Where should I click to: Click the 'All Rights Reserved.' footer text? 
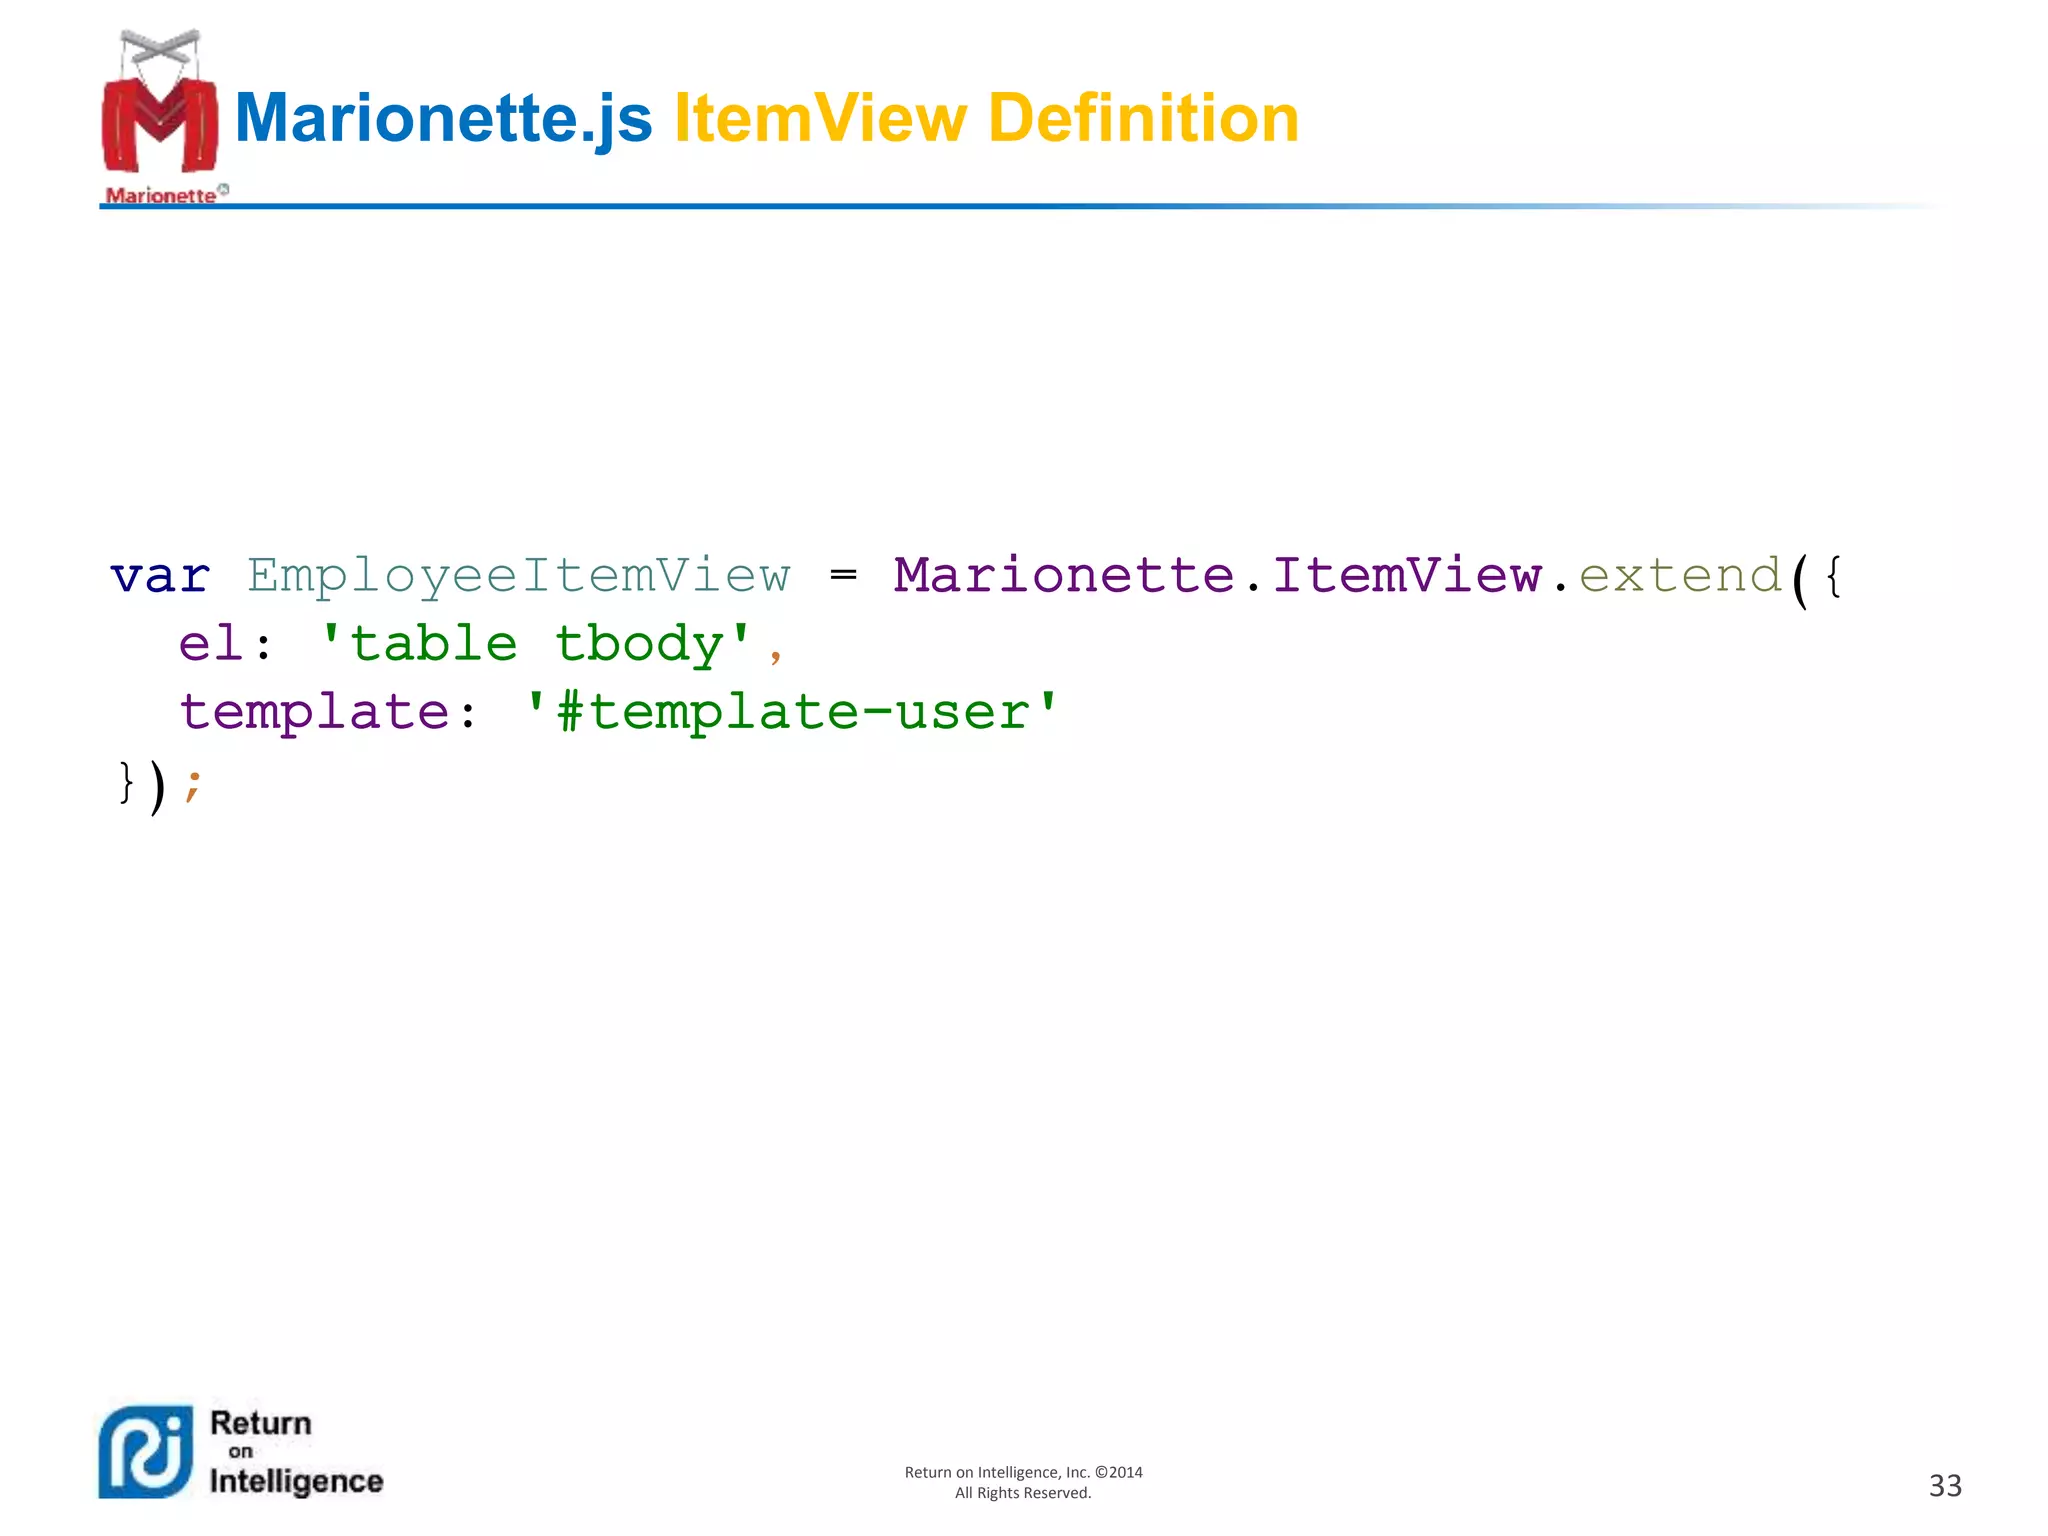click(x=1023, y=1493)
